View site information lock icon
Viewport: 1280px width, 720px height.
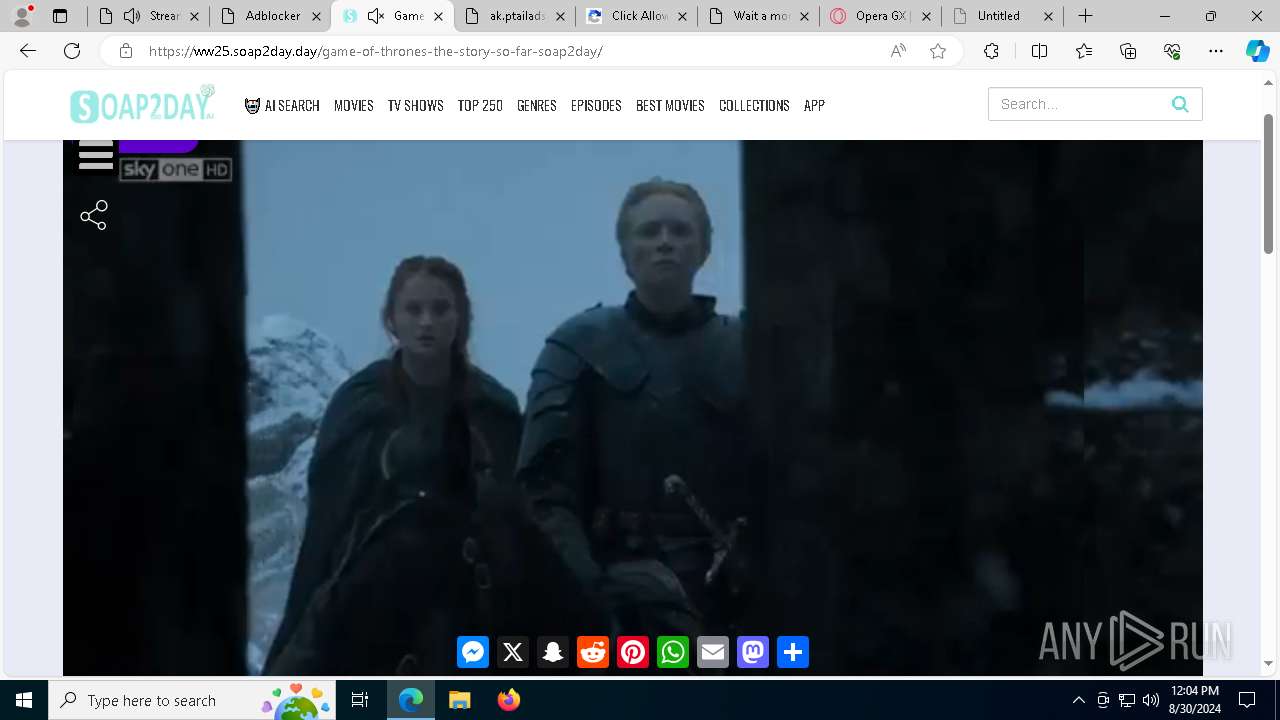tap(126, 51)
